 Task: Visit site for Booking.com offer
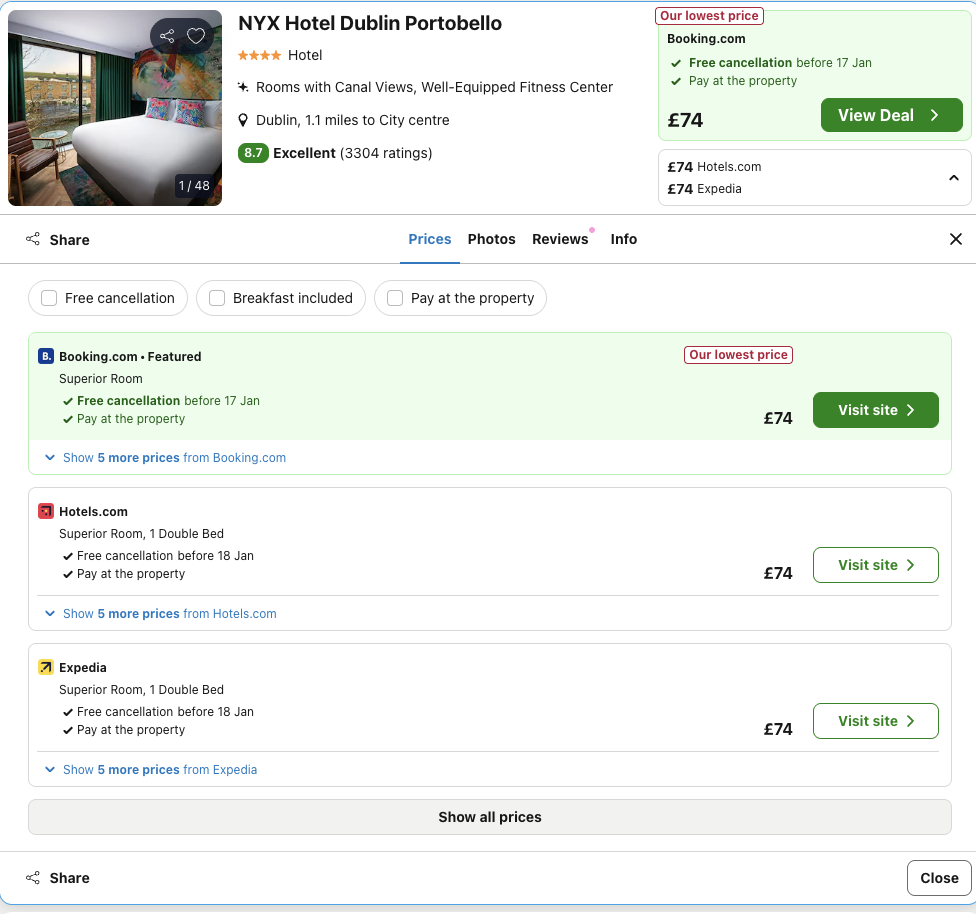876,410
